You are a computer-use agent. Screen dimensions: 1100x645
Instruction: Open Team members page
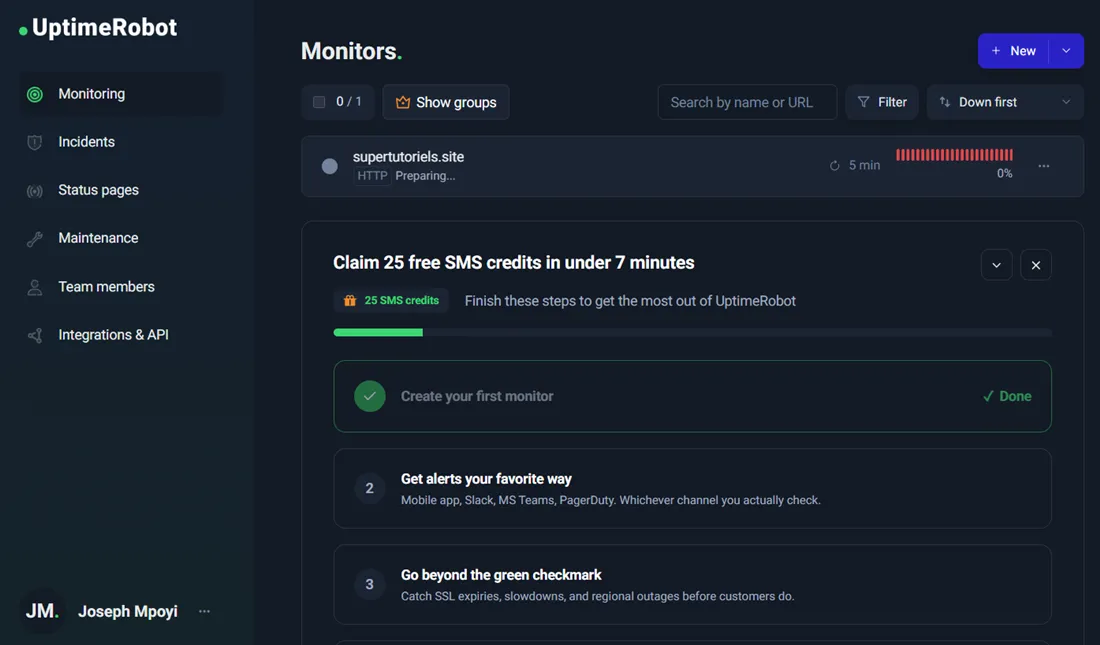[x=106, y=286]
